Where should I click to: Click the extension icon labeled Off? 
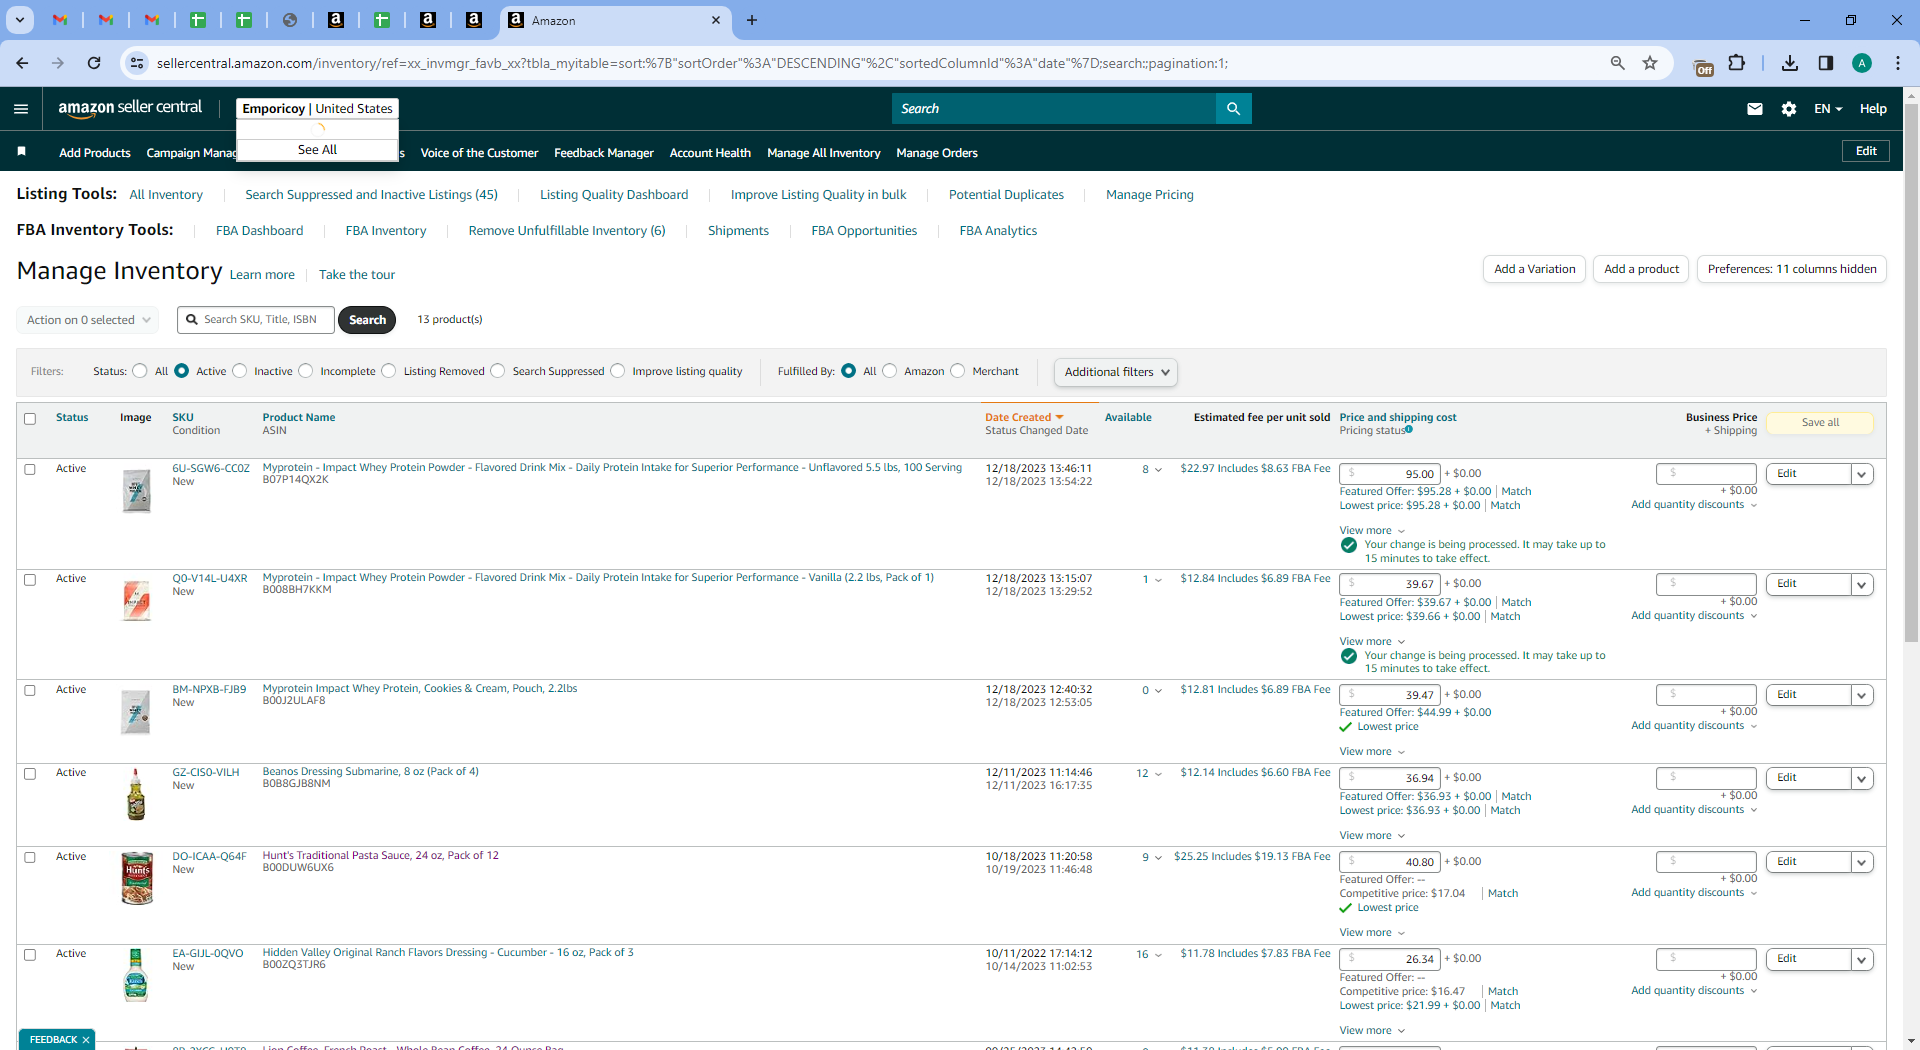pyautogui.click(x=1703, y=66)
